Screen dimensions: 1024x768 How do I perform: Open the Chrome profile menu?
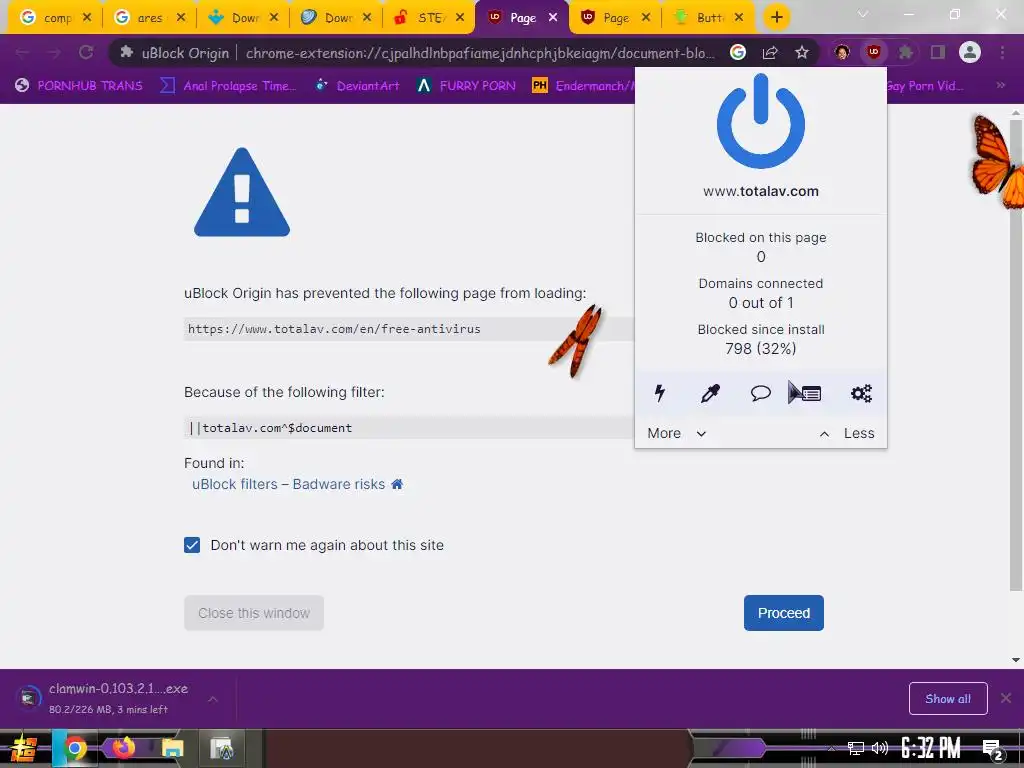(x=970, y=53)
